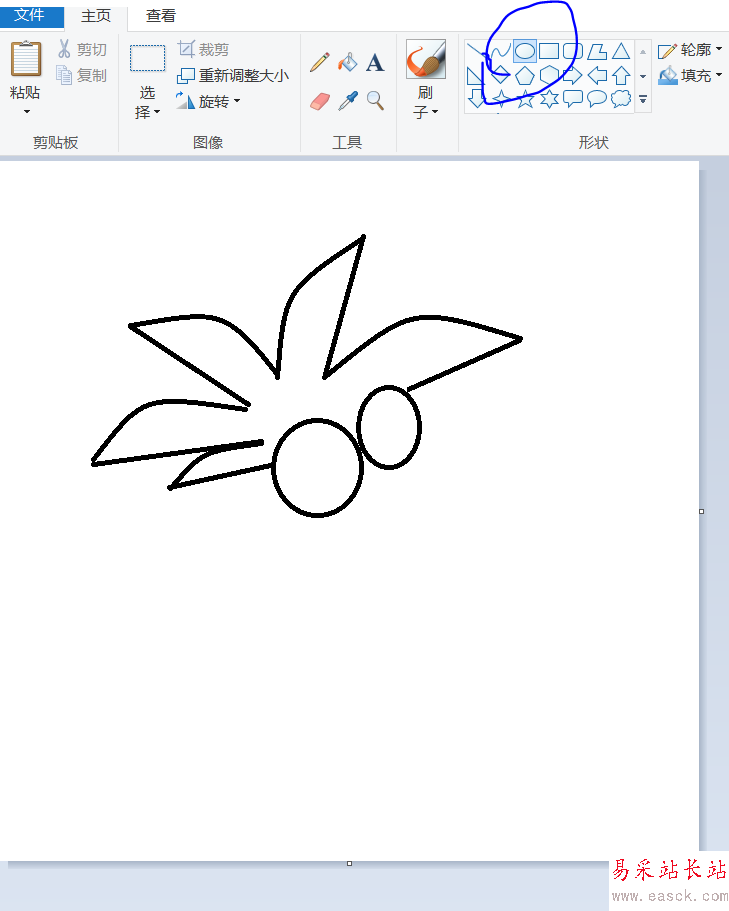Select the Left arrow shape

[597, 76]
